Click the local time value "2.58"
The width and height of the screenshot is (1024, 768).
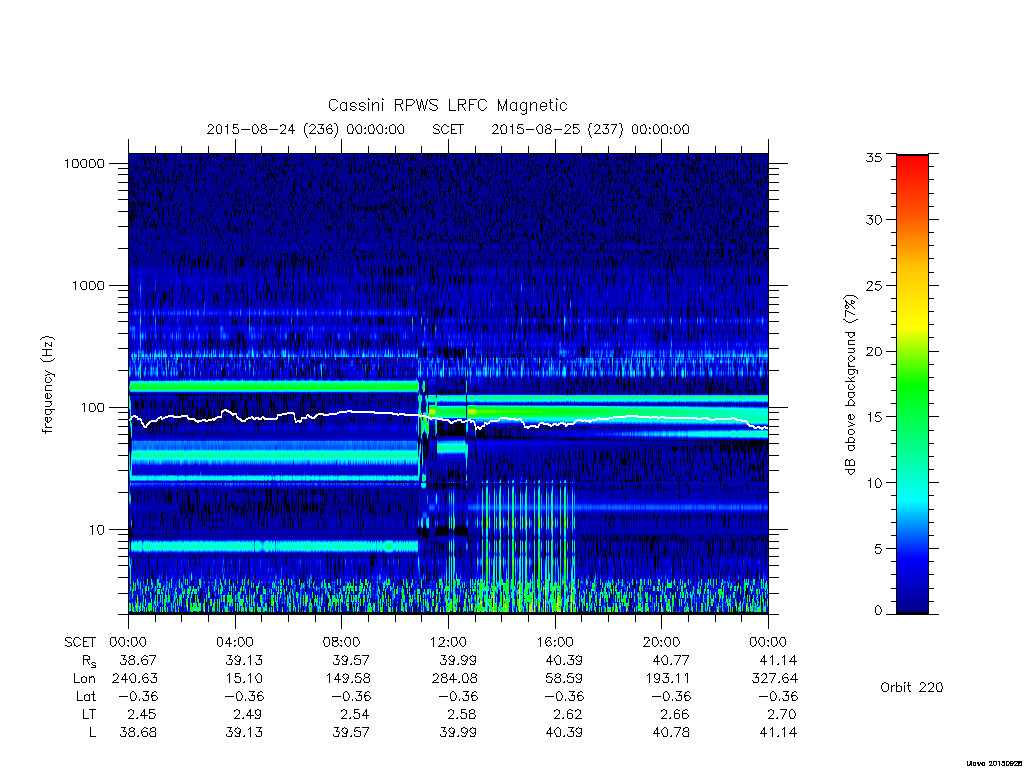tap(462, 714)
